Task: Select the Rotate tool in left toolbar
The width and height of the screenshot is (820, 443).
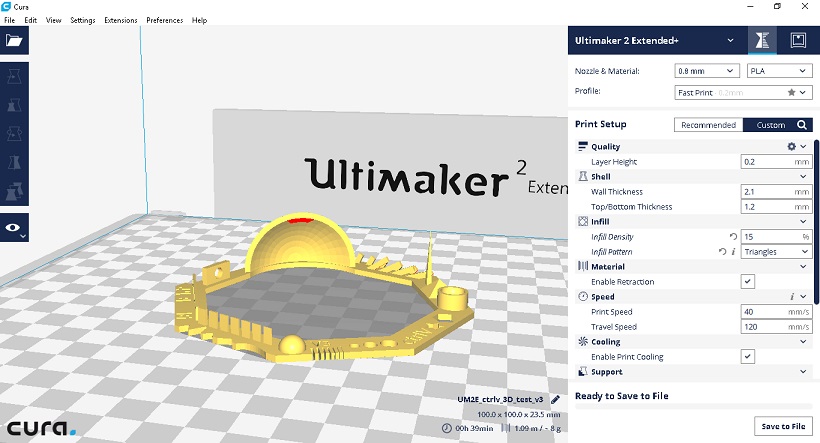Action: (14, 134)
